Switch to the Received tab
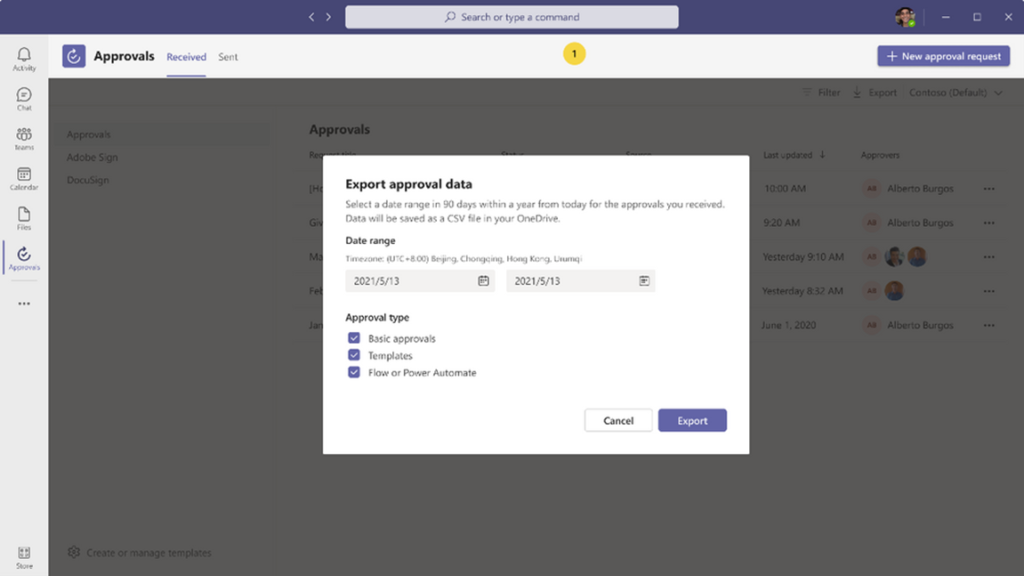The width and height of the screenshot is (1024, 576). point(186,57)
